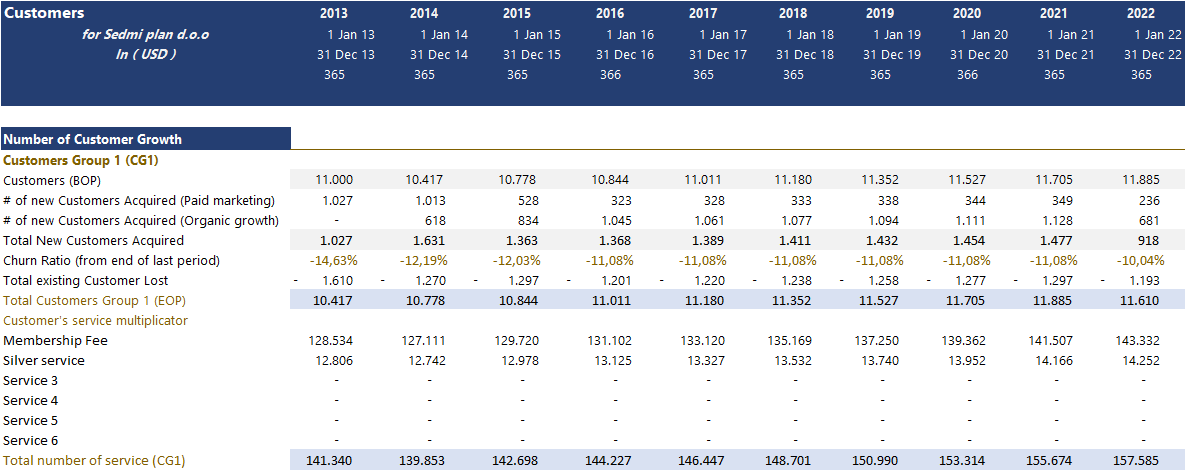Click the 'for Sedmi plan d.o.o' subtitle
This screenshot has width=1185, height=470.
145,35
